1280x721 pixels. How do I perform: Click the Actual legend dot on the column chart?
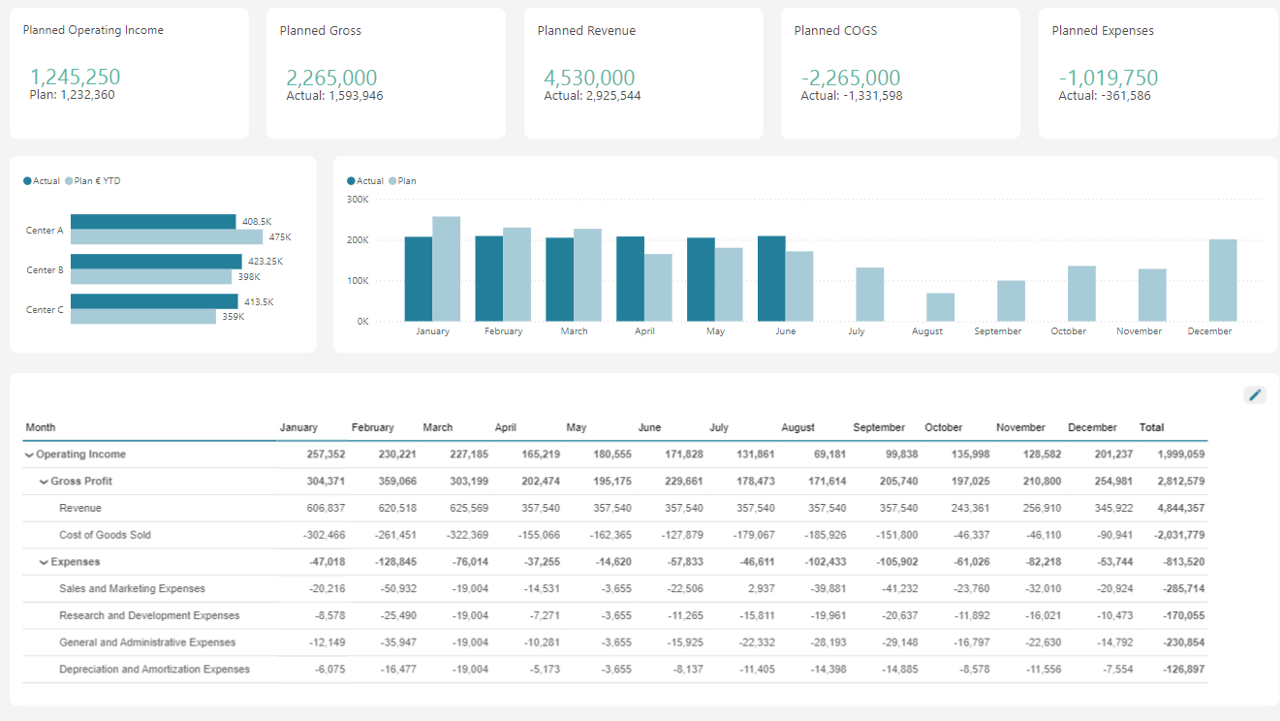tap(352, 181)
